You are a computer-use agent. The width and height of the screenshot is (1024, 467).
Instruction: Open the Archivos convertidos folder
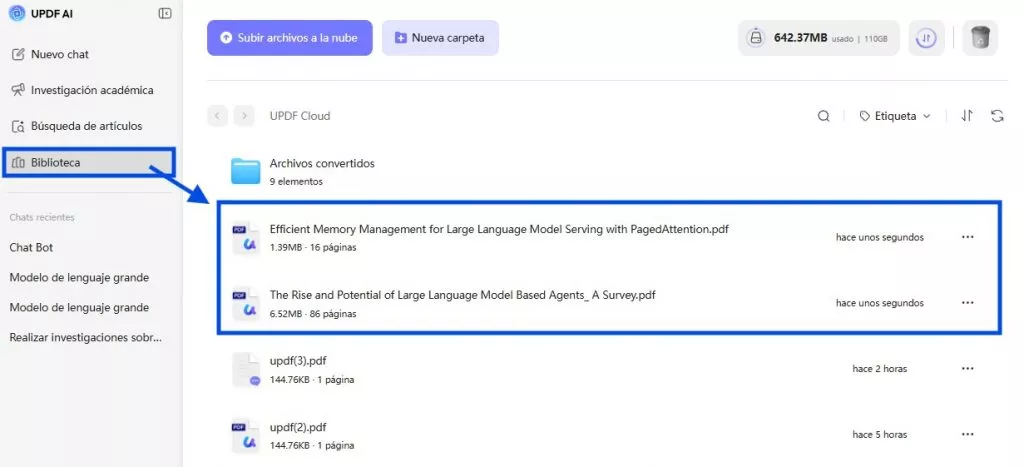pyautogui.click(x=321, y=163)
